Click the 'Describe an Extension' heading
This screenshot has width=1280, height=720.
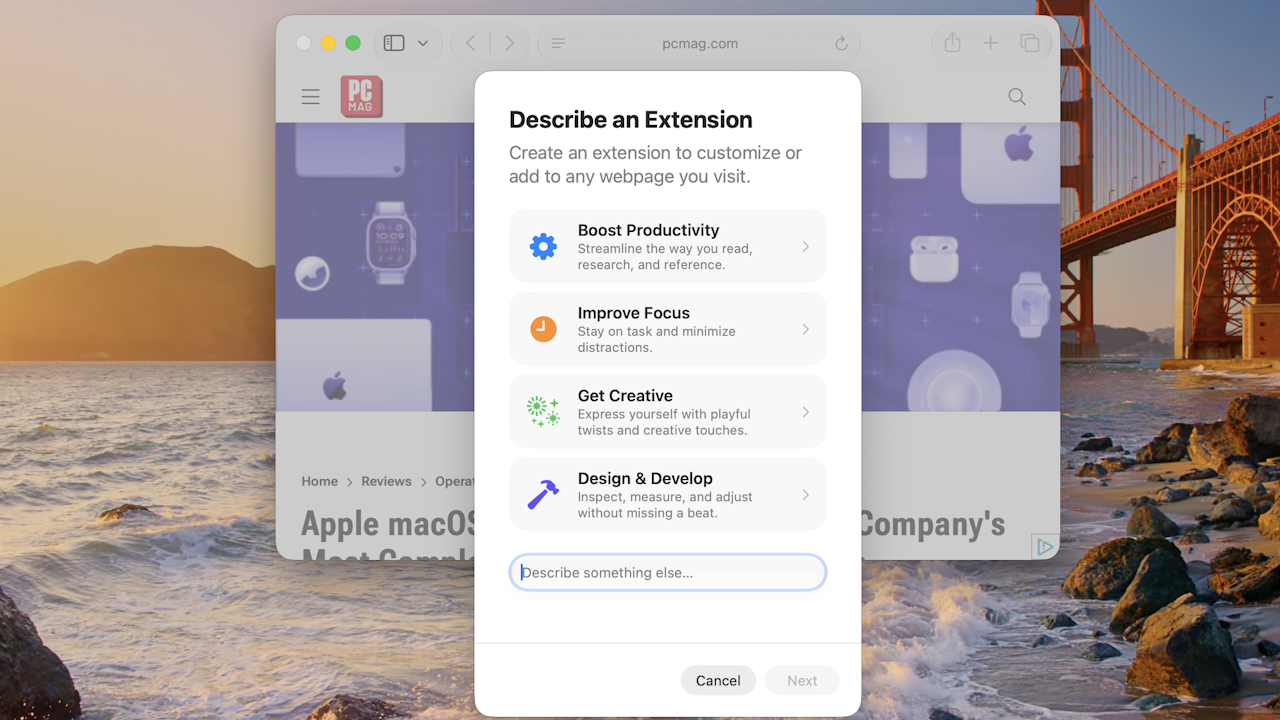[x=631, y=119]
